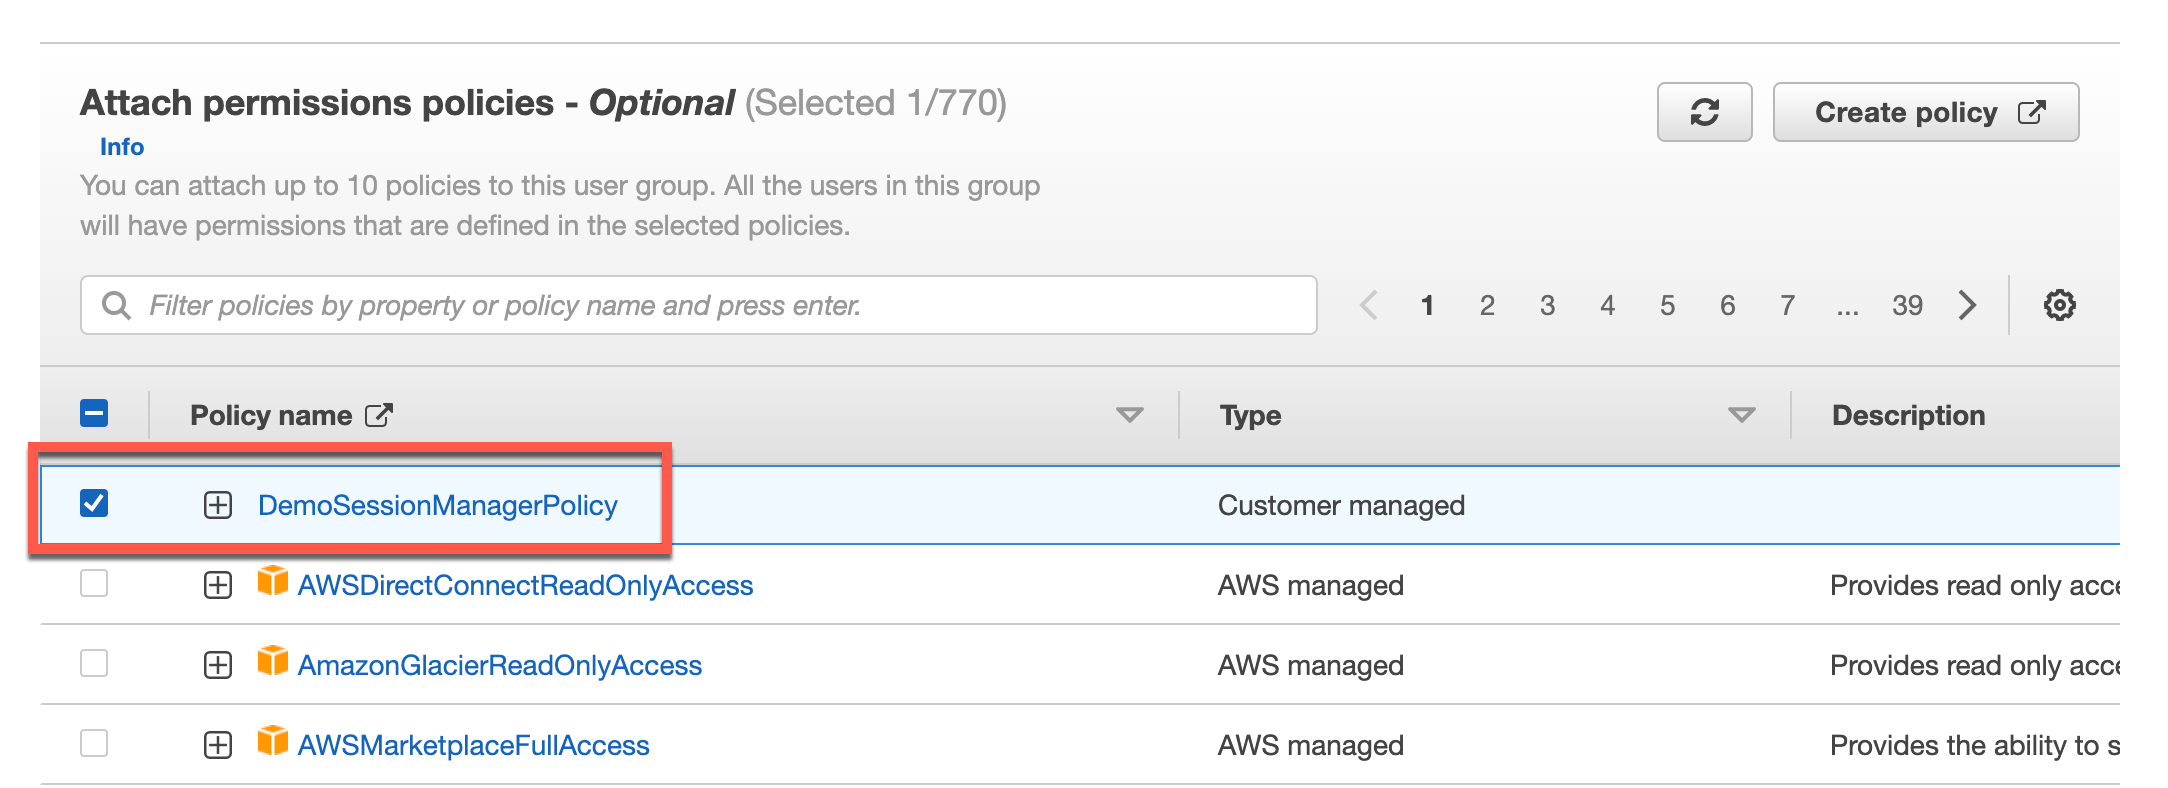Image resolution: width=2168 pixels, height=788 pixels.
Task: Click the AWSDirectConnectReadOnlyAccess orange box icon
Action: [272, 581]
